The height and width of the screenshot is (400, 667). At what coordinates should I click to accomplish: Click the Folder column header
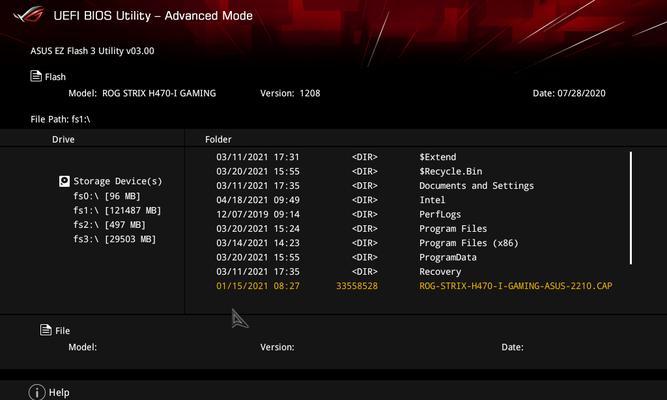click(218, 139)
